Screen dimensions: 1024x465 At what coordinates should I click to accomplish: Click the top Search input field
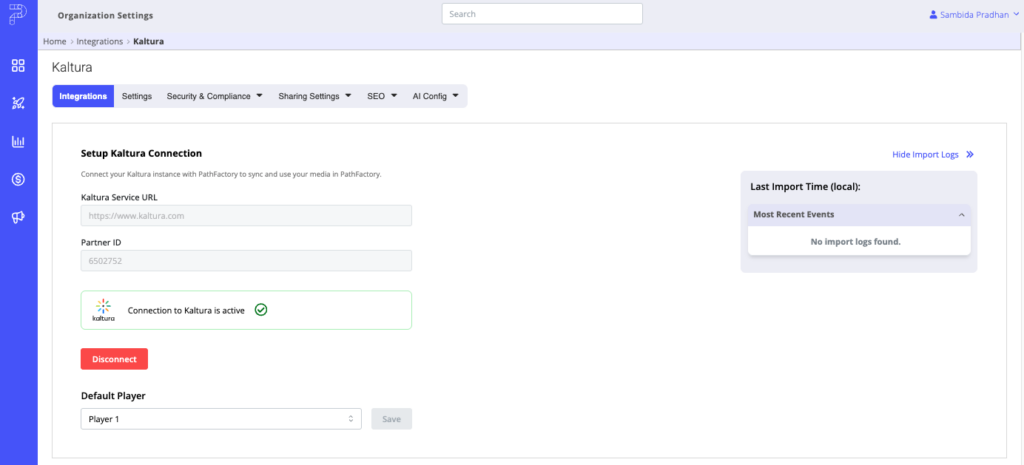[542, 14]
